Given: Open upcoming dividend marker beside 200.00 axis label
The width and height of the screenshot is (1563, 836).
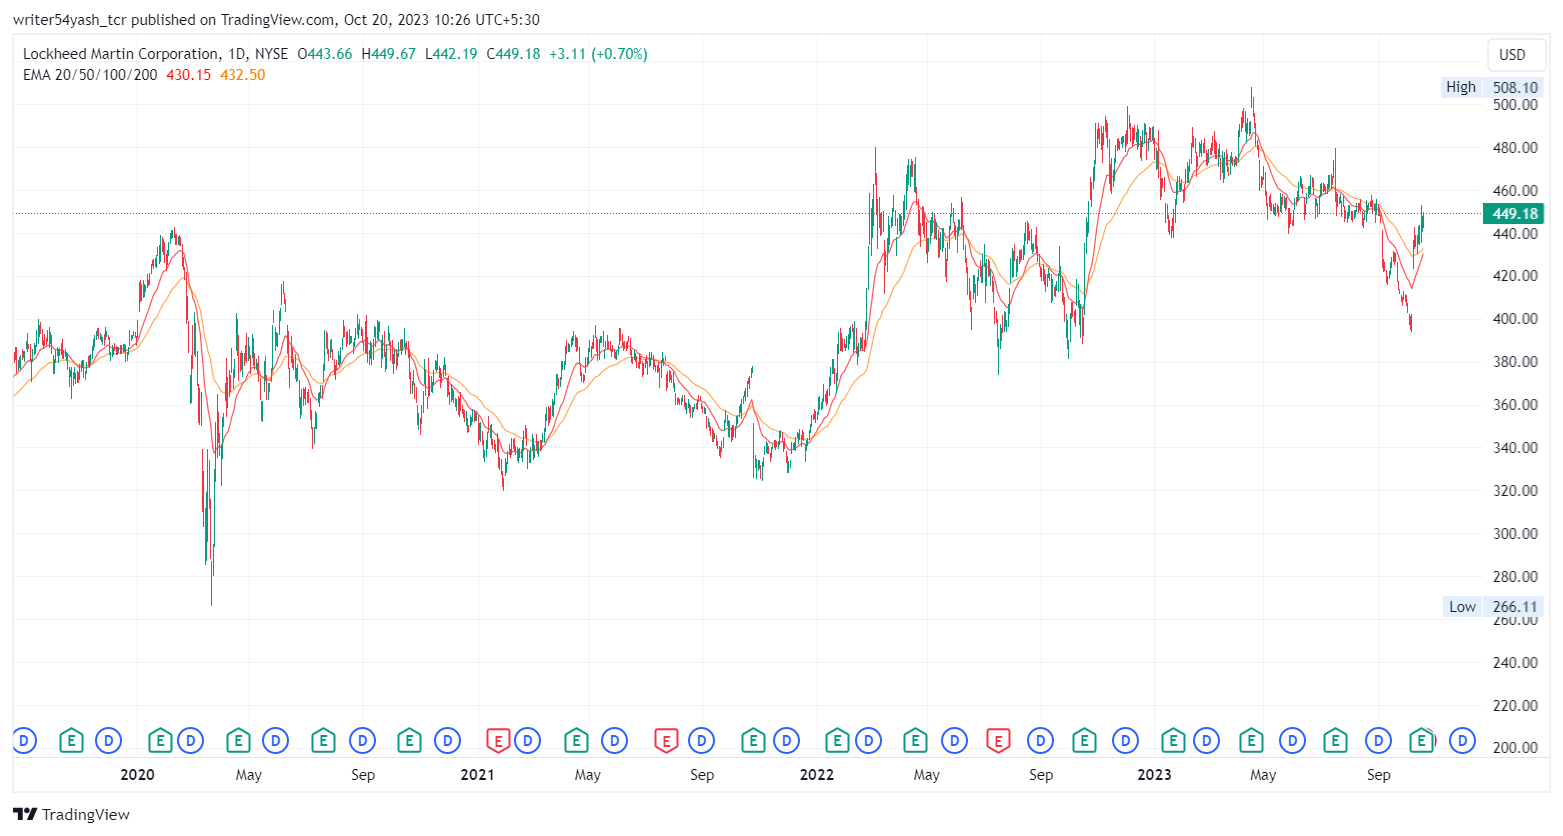Looking at the screenshot, I should point(1463,741).
